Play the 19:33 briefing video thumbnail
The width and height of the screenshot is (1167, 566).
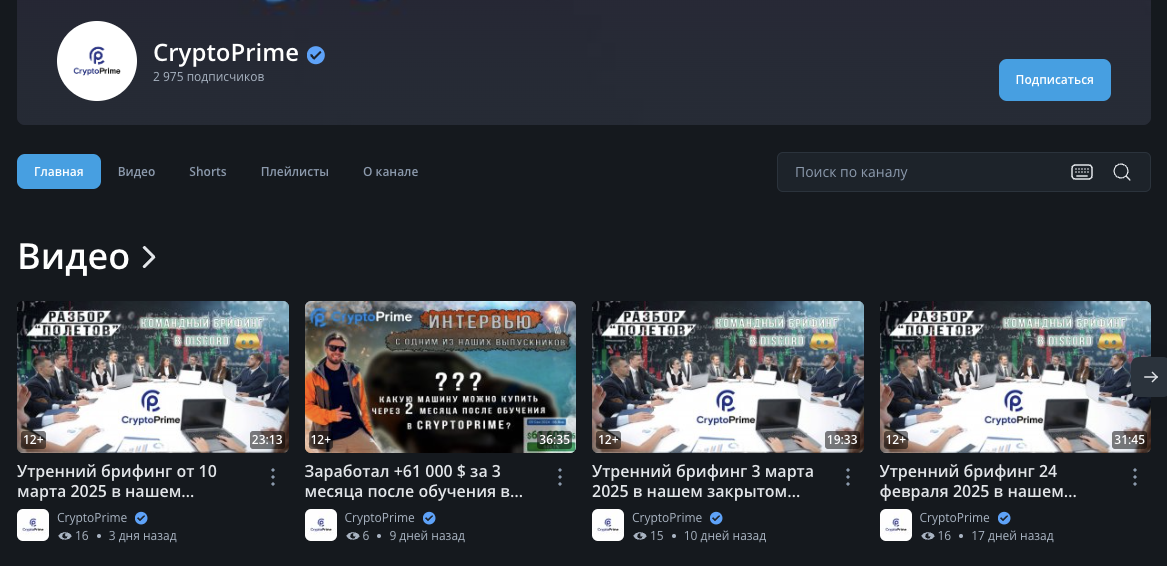728,377
